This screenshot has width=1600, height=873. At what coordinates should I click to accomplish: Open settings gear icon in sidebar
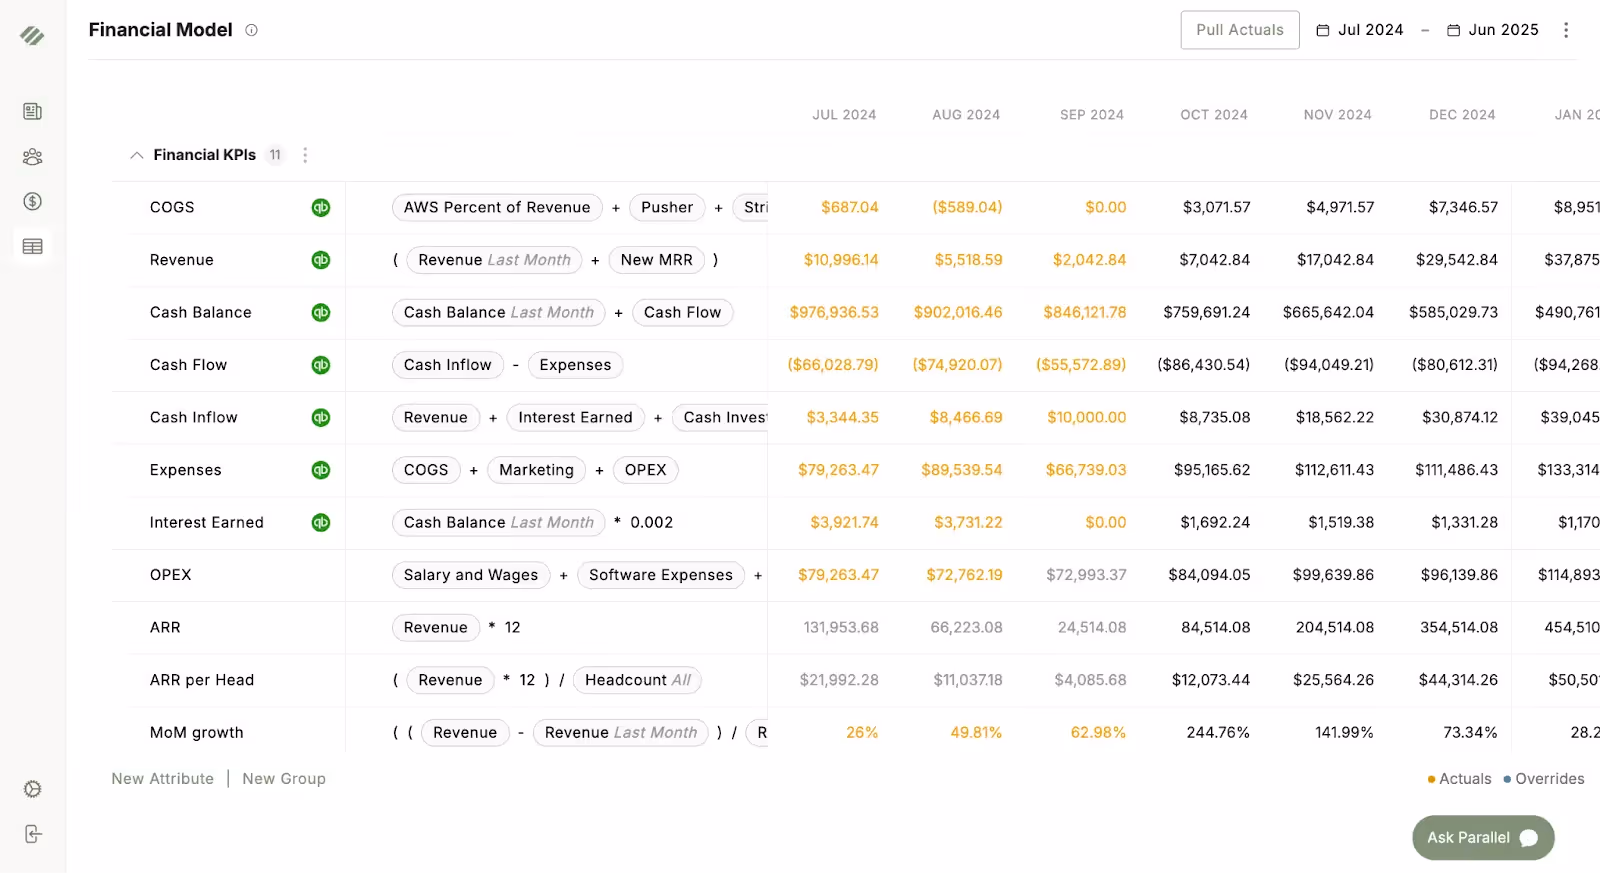(x=32, y=789)
